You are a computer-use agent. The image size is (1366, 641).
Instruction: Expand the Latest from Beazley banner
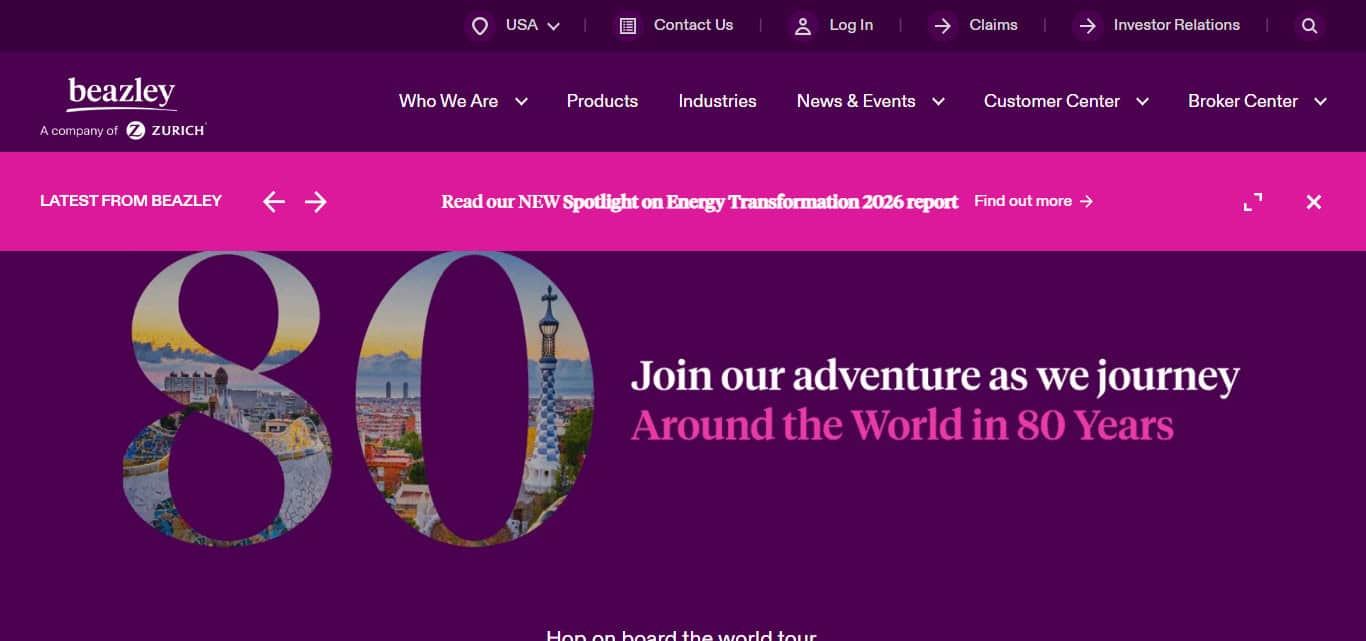pyautogui.click(x=1253, y=202)
